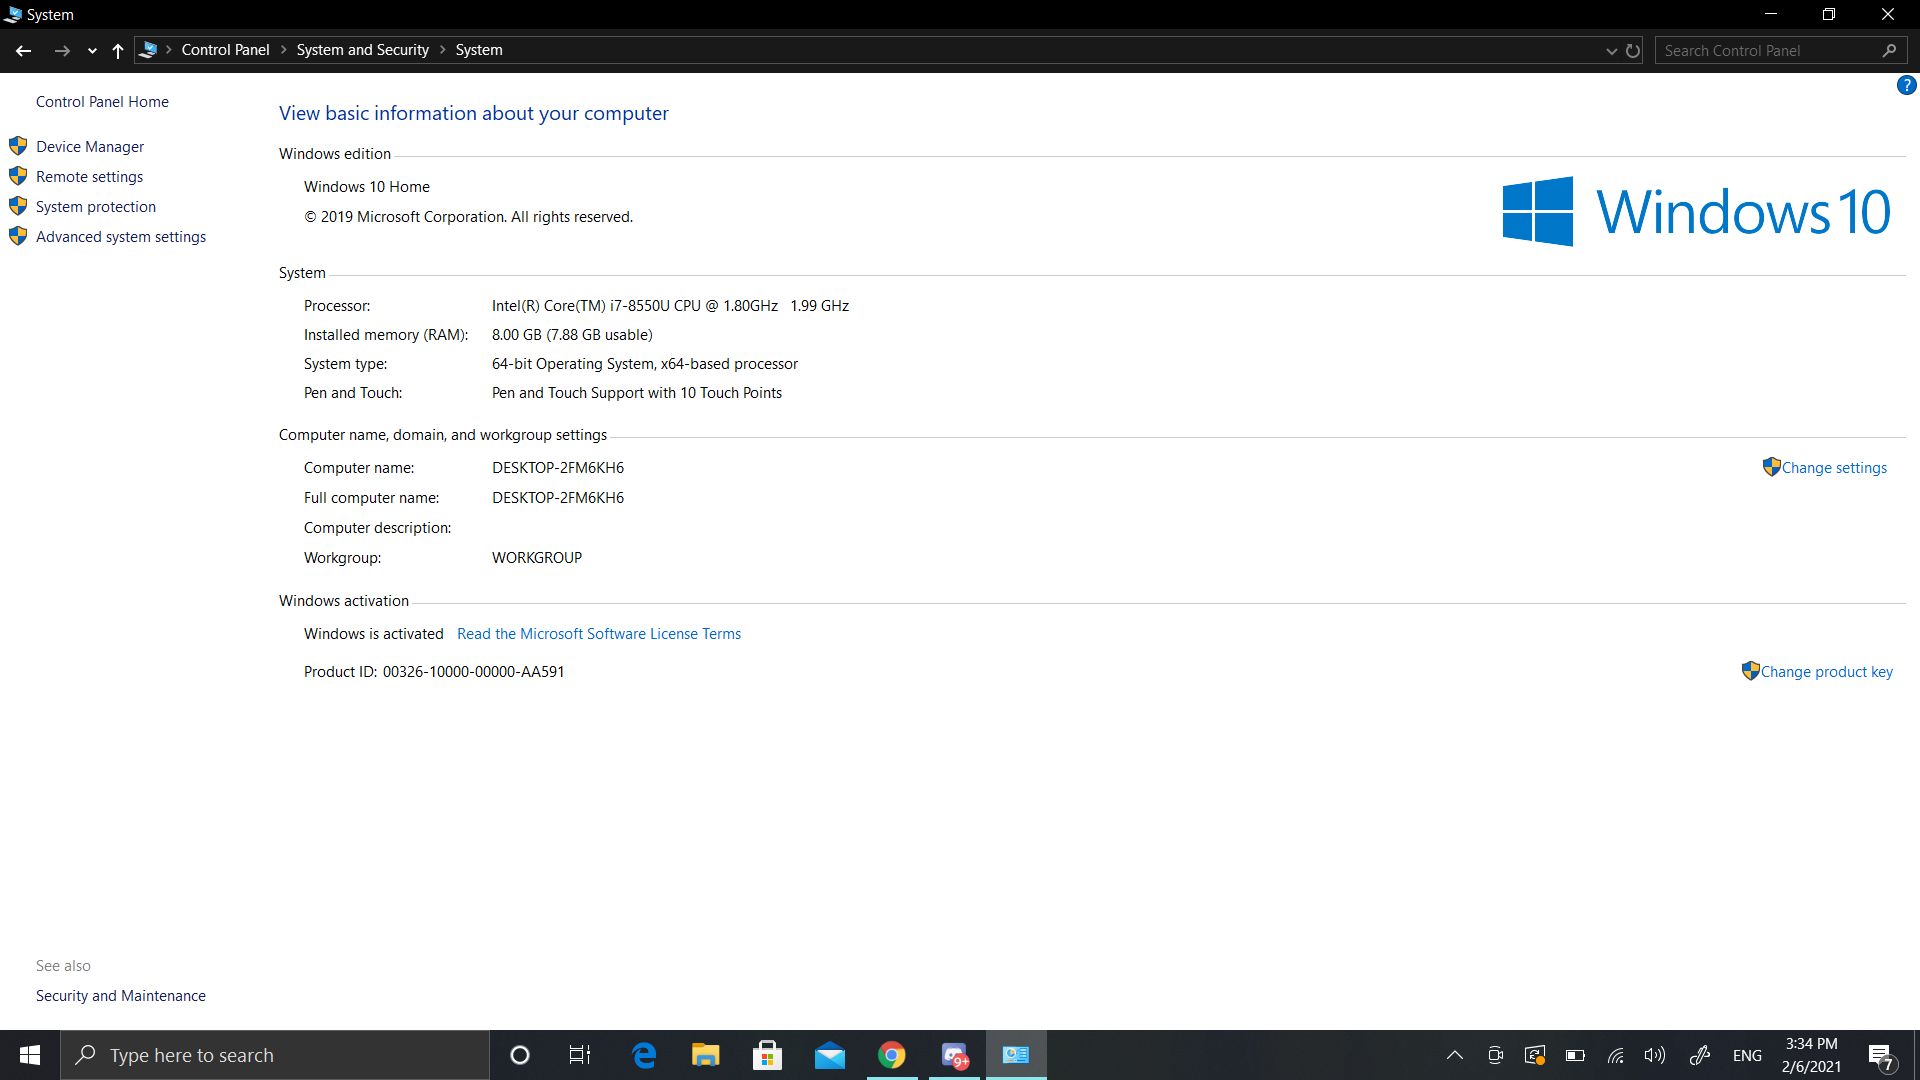Click the Search Control Panel field

(x=1765, y=50)
